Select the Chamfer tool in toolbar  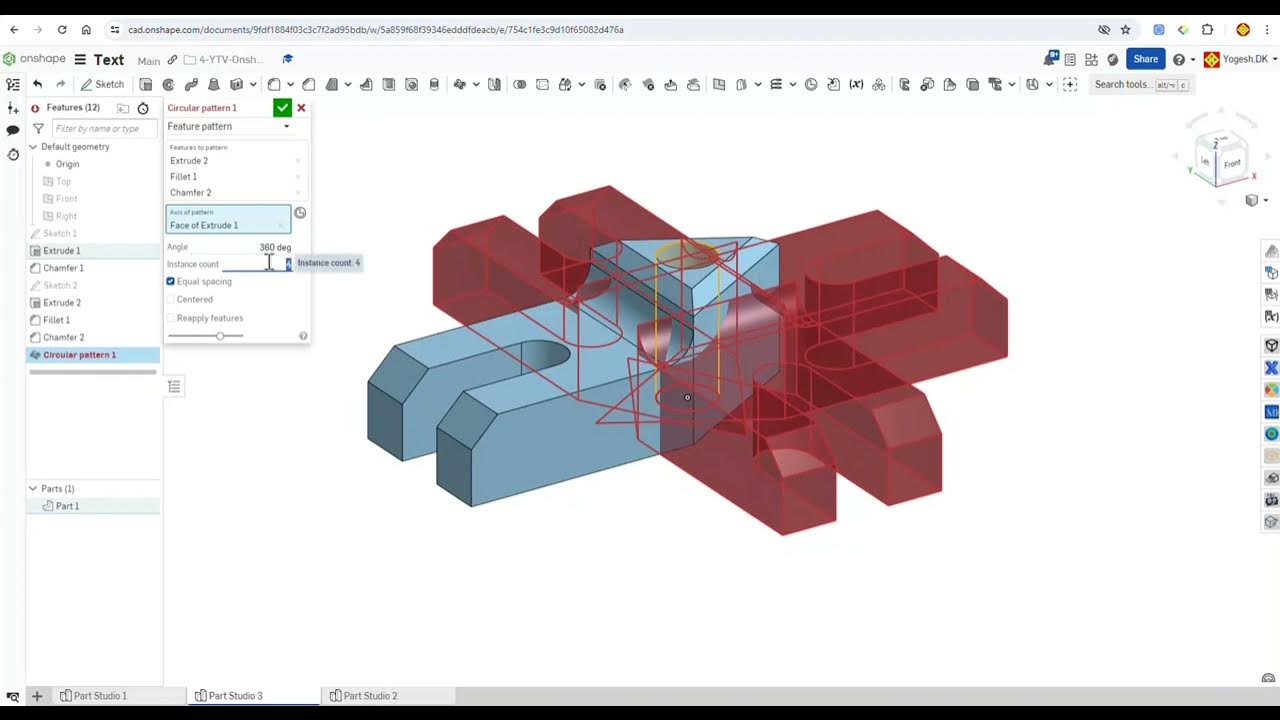[x=309, y=85]
